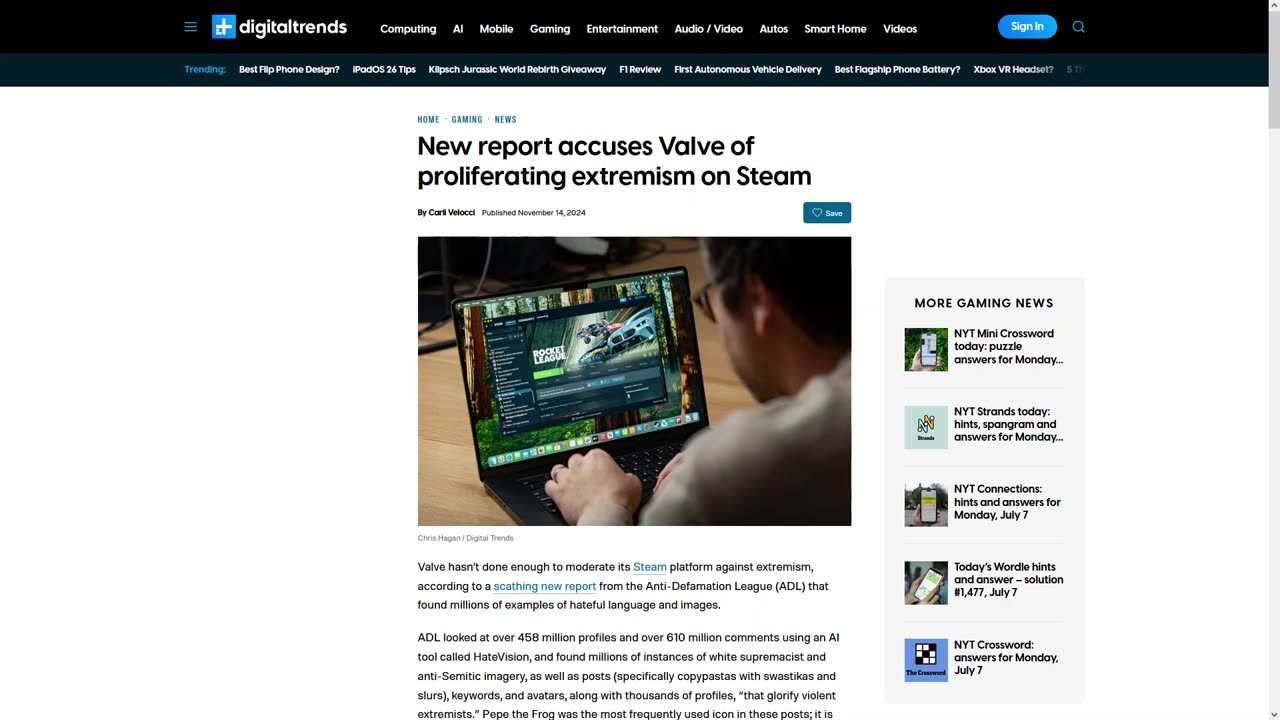
Task: Click the article hero laptop image
Action: pyautogui.click(x=634, y=381)
